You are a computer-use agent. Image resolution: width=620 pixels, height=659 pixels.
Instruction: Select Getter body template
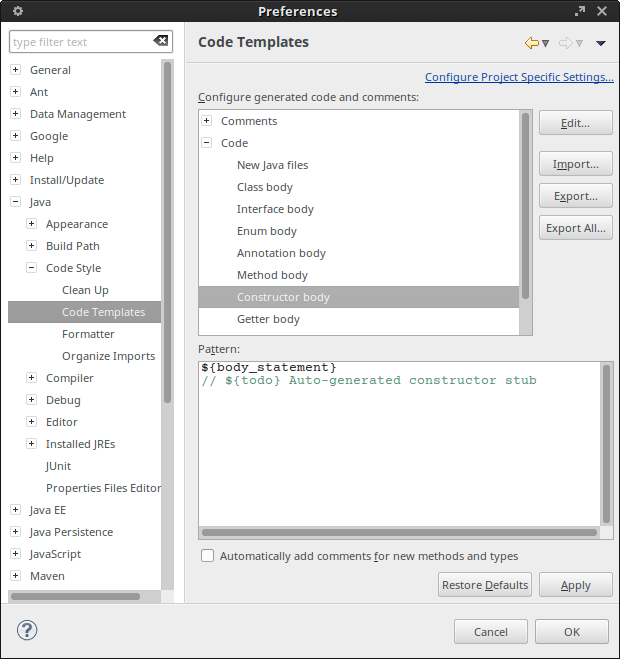tap(268, 319)
